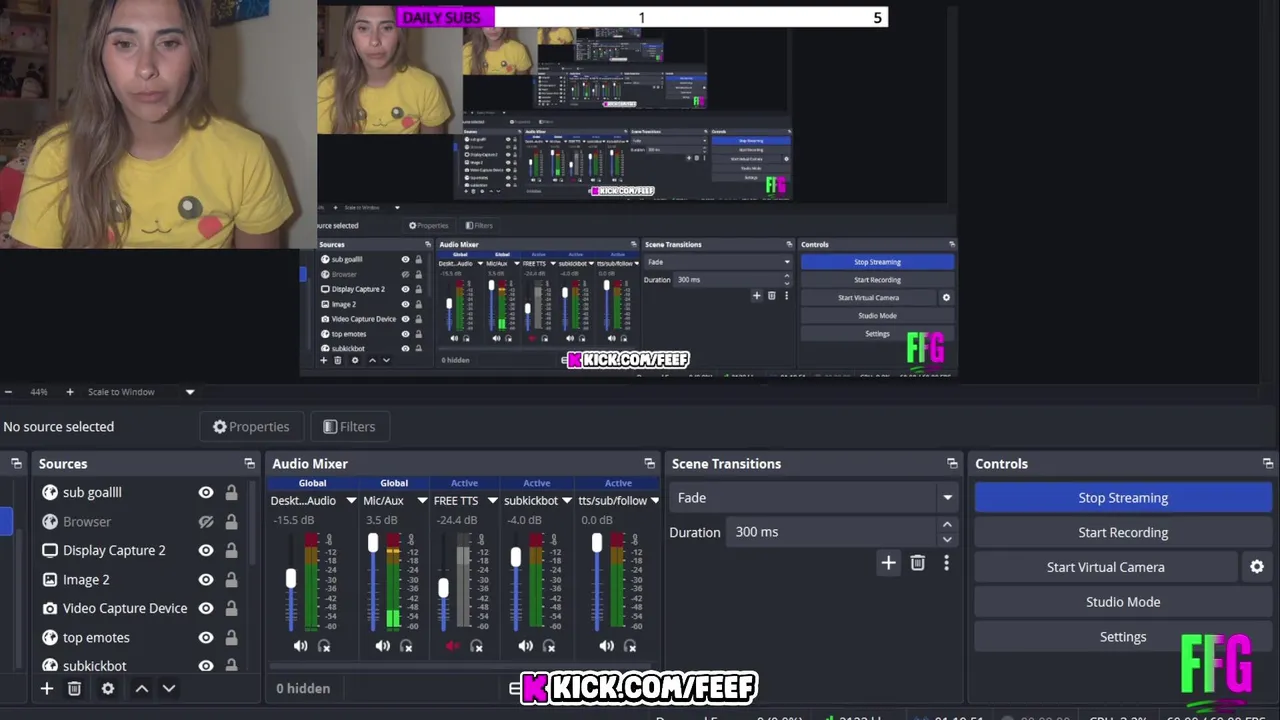The width and height of the screenshot is (1280, 720).
Task: Open the tts/sub/follow mixer dropdown arrow
Action: click(655, 501)
